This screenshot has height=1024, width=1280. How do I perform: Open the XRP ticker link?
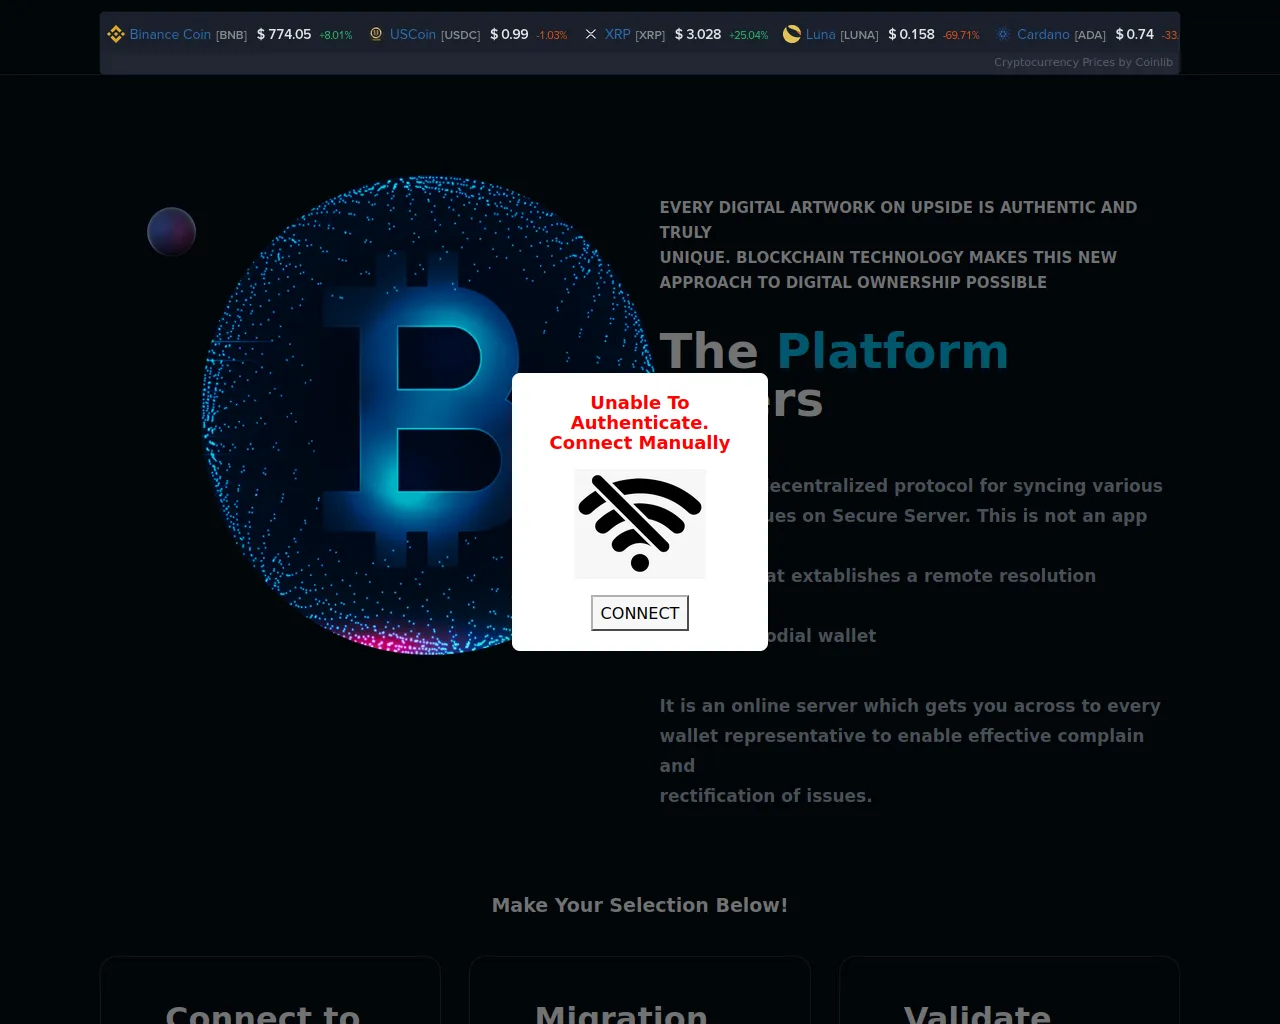tap(618, 34)
